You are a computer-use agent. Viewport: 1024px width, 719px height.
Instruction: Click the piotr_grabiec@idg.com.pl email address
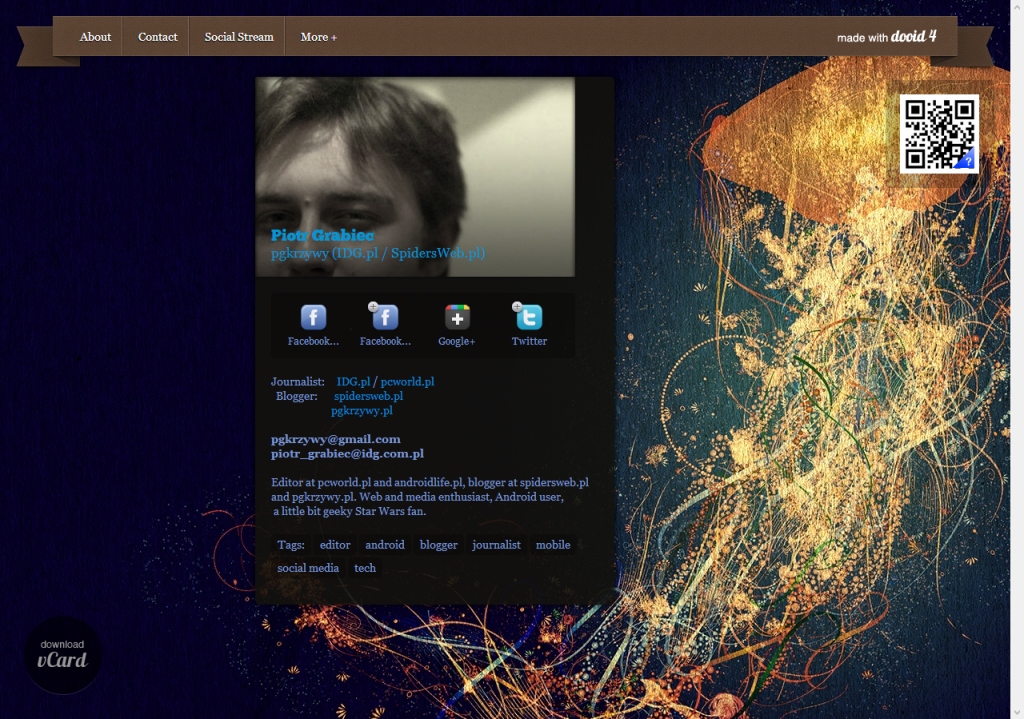[x=347, y=453]
